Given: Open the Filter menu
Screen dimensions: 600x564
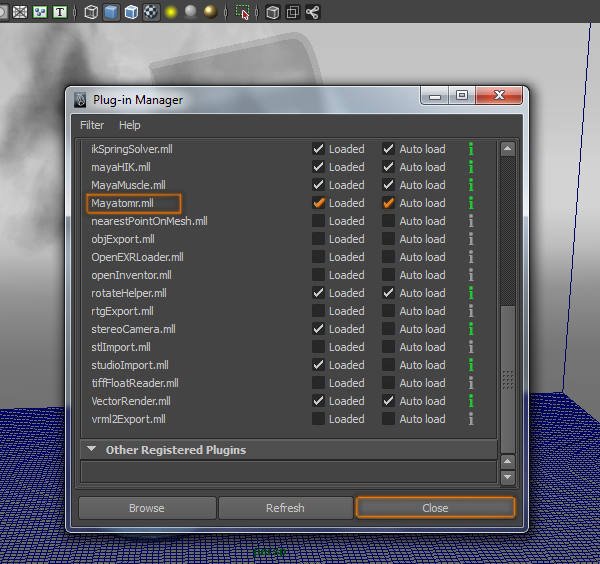Looking at the screenshot, I should [91, 125].
